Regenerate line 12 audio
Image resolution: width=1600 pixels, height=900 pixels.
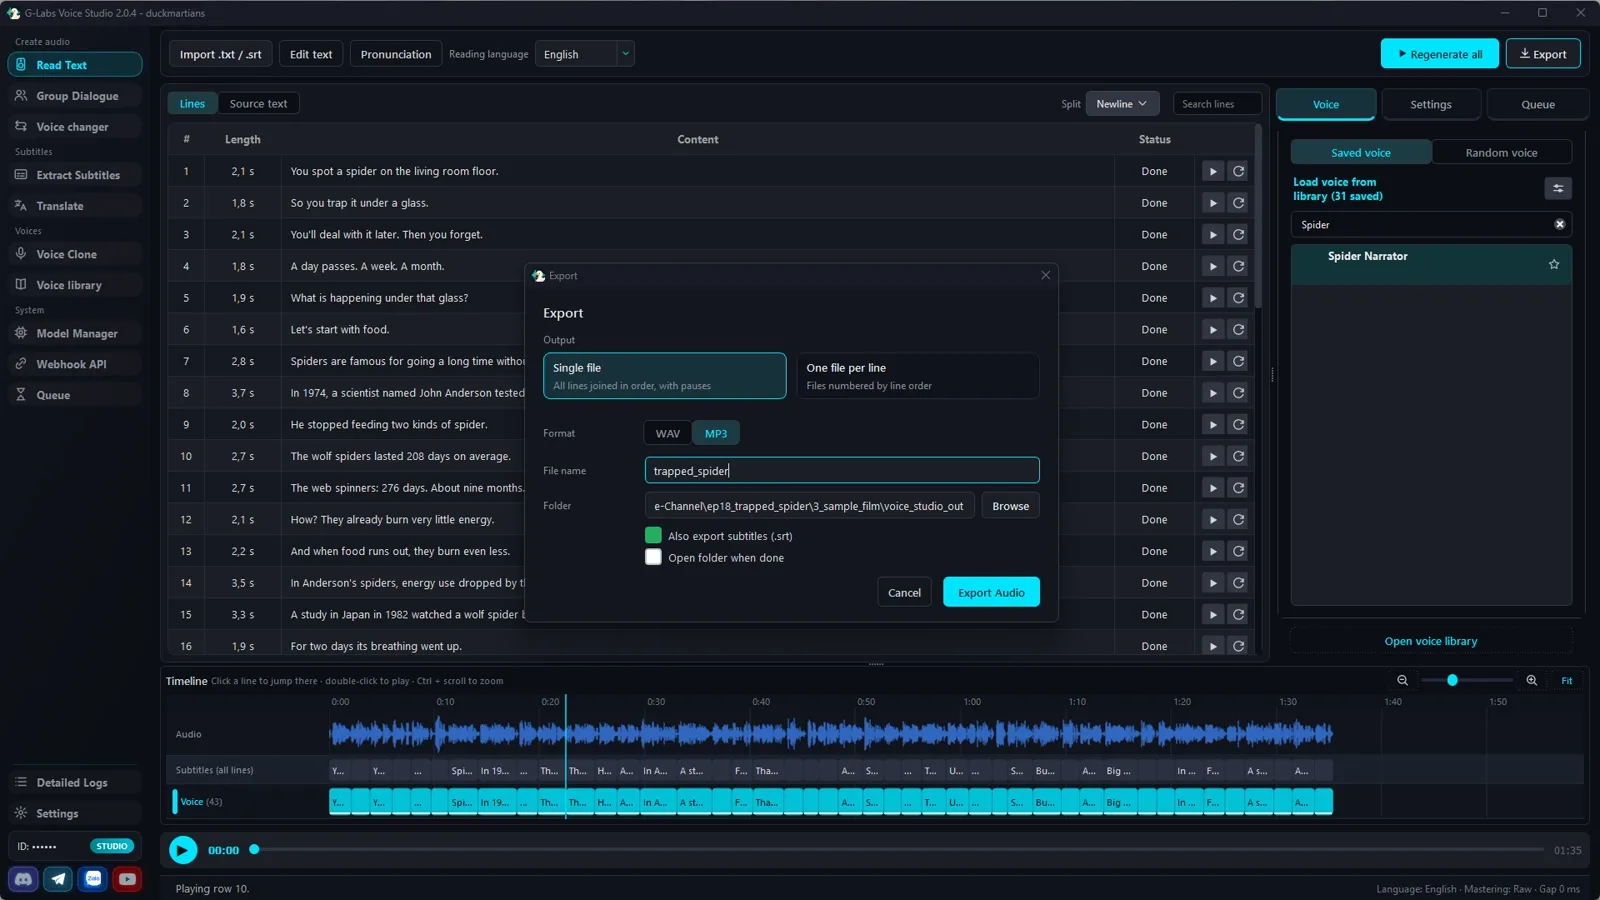coord(1238,519)
